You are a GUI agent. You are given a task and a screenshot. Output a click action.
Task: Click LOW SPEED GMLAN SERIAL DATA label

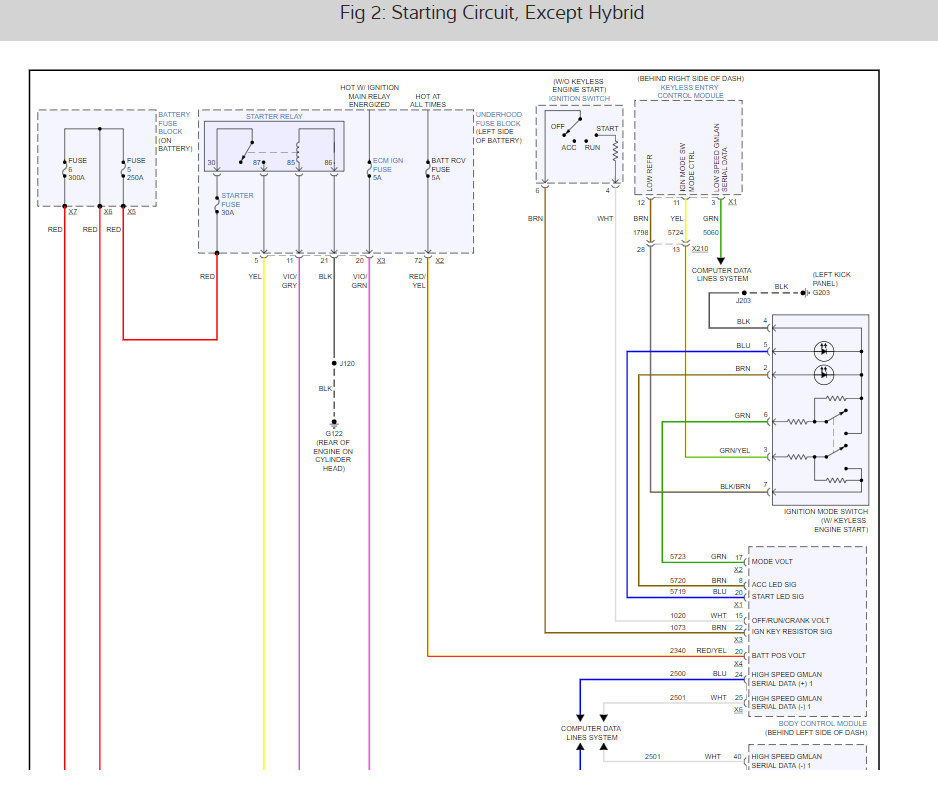pos(720,157)
